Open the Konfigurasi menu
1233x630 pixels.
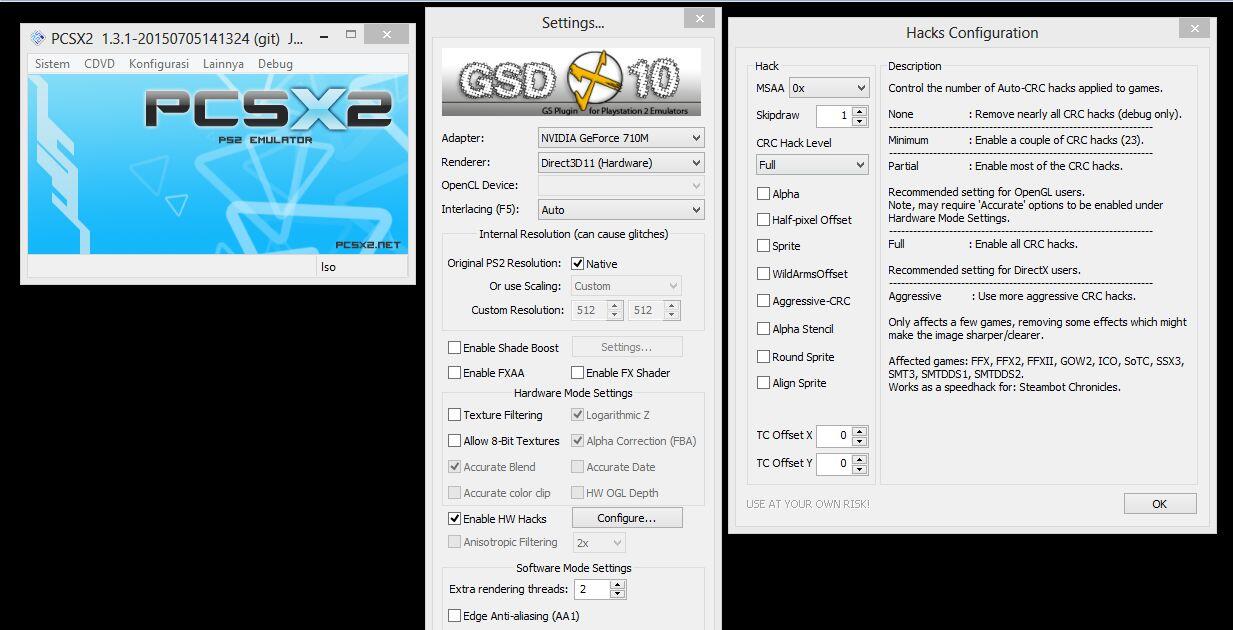click(x=158, y=64)
